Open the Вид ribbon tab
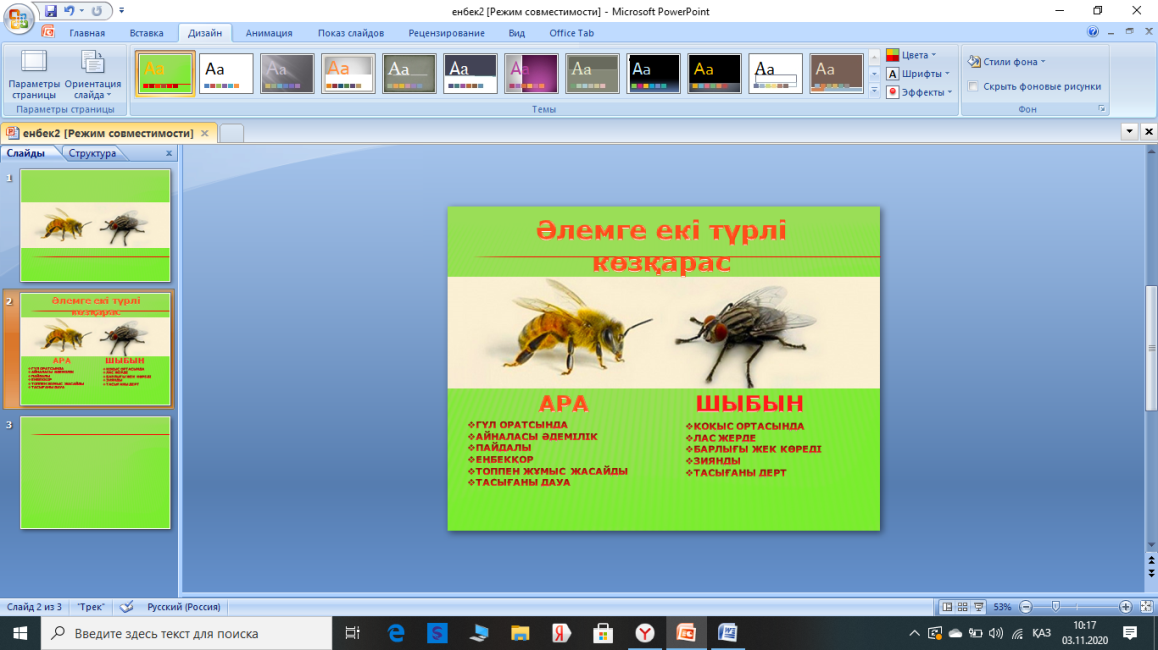This screenshot has height=650, width=1158. pos(516,33)
